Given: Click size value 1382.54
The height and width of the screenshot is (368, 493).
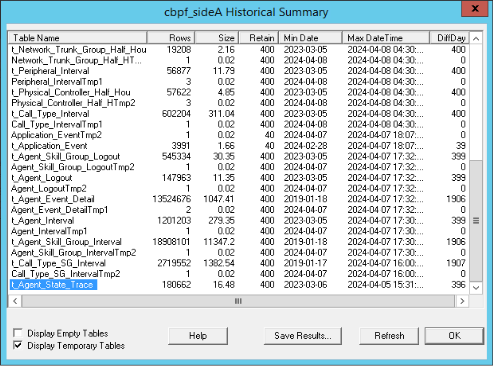Looking at the screenshot, I should tap(219, 263).
